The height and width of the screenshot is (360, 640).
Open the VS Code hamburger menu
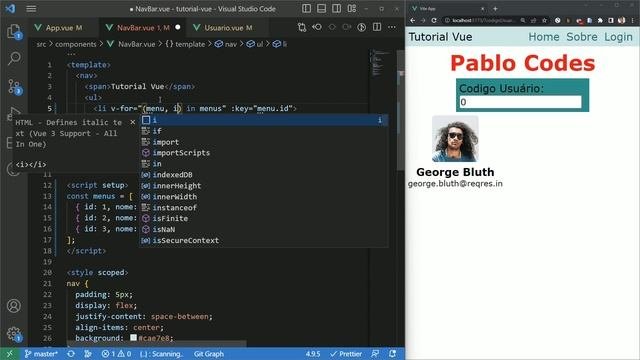[x=31, y=9]
